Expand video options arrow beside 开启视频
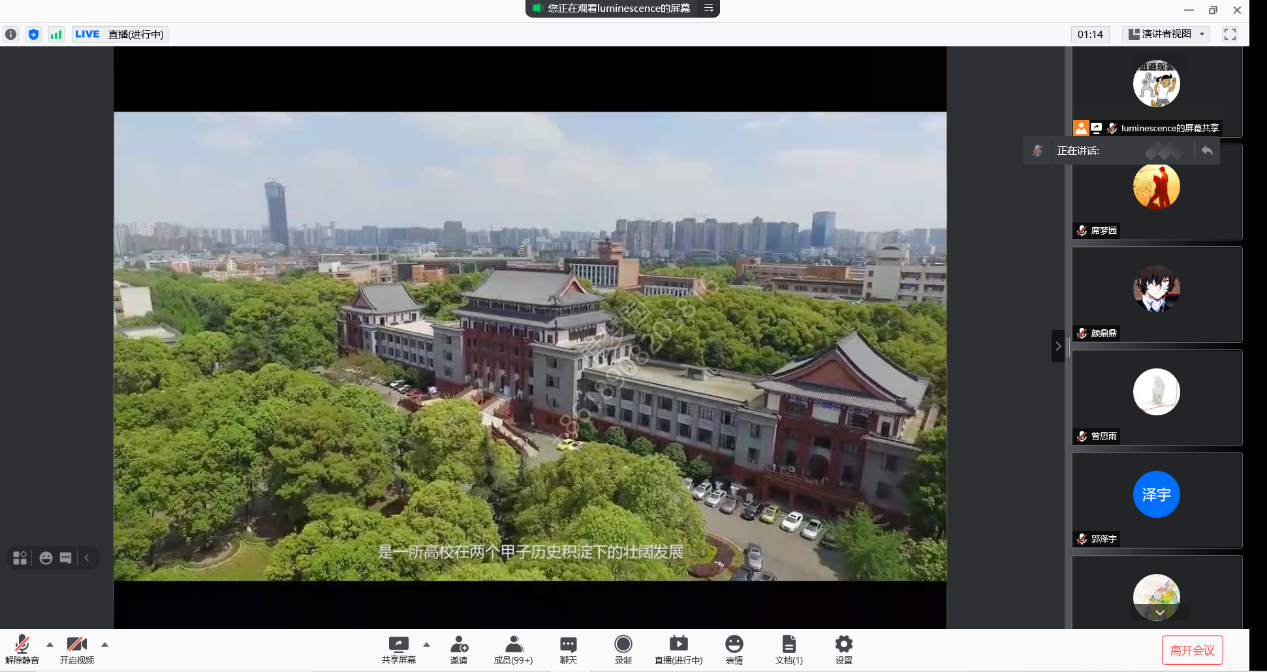Viewport: 1267px width, 672px height. pos(105,644)
